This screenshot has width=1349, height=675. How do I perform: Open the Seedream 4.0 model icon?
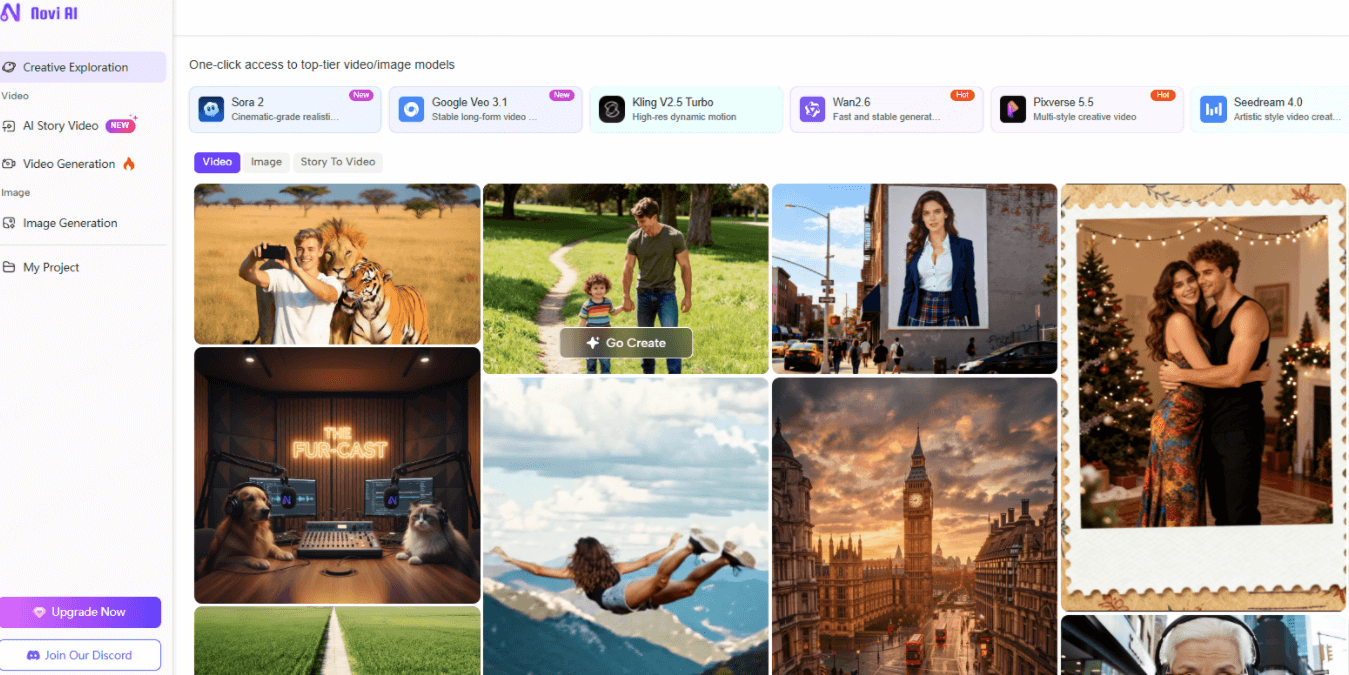pos(1213,109)
